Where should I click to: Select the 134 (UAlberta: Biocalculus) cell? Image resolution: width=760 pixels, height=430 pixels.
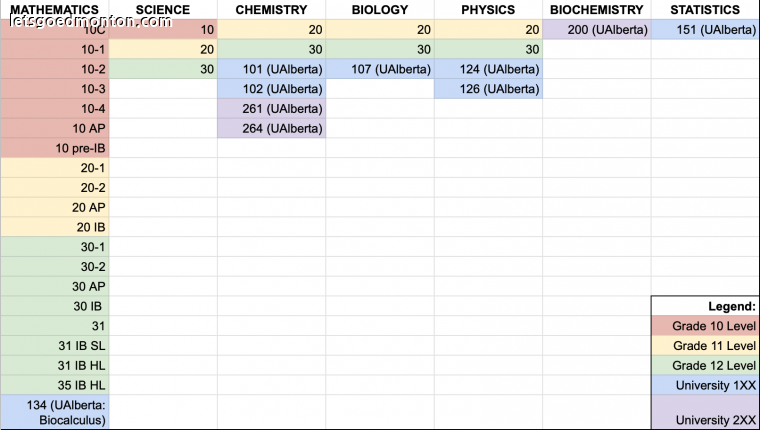pyautogui.click(x=54, y=412)
